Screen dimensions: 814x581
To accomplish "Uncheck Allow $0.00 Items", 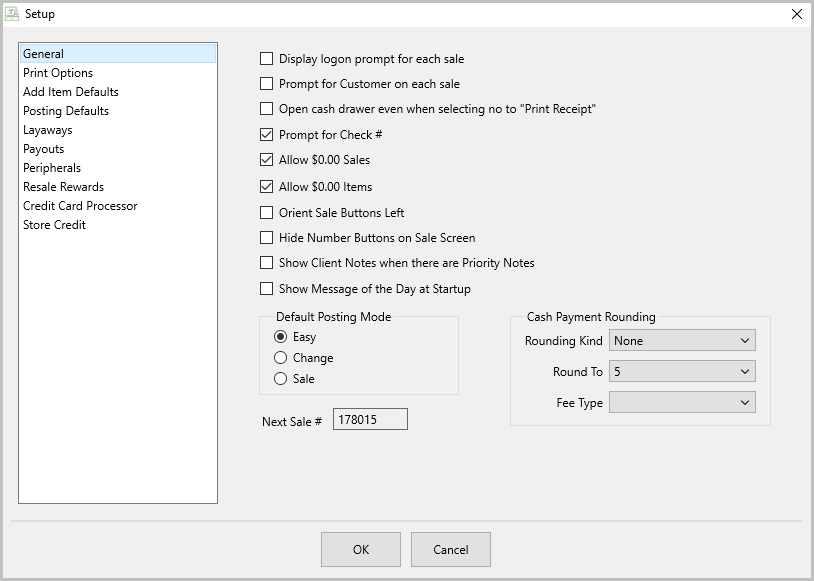I will tap(266, 186).
